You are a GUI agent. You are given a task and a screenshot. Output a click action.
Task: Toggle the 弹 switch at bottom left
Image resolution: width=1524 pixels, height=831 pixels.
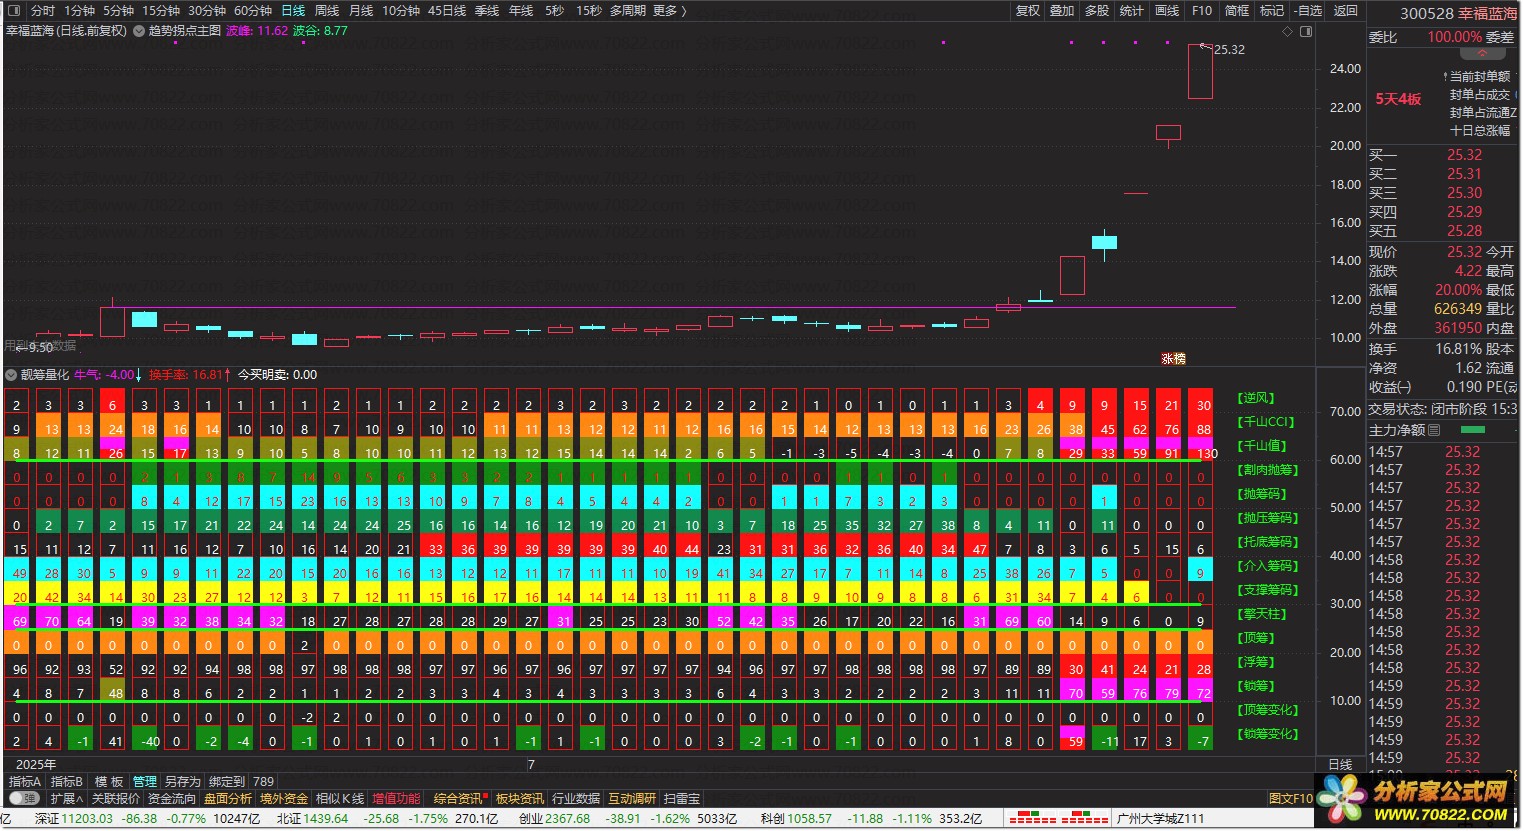pos(24,799)
